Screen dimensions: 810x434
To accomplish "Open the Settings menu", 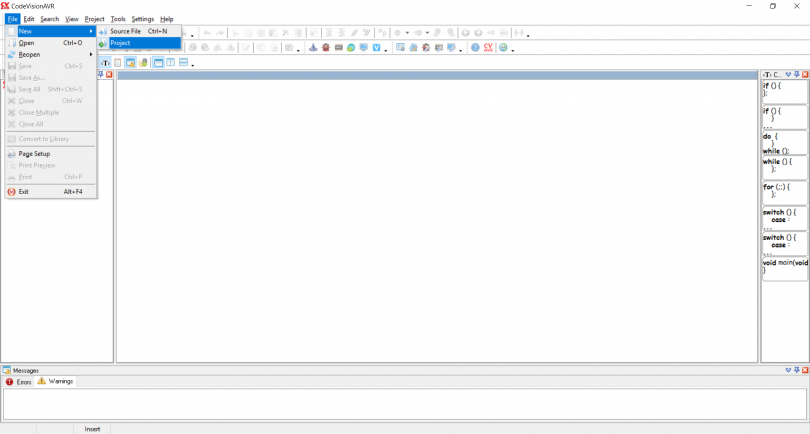I will tap(143, 19).
